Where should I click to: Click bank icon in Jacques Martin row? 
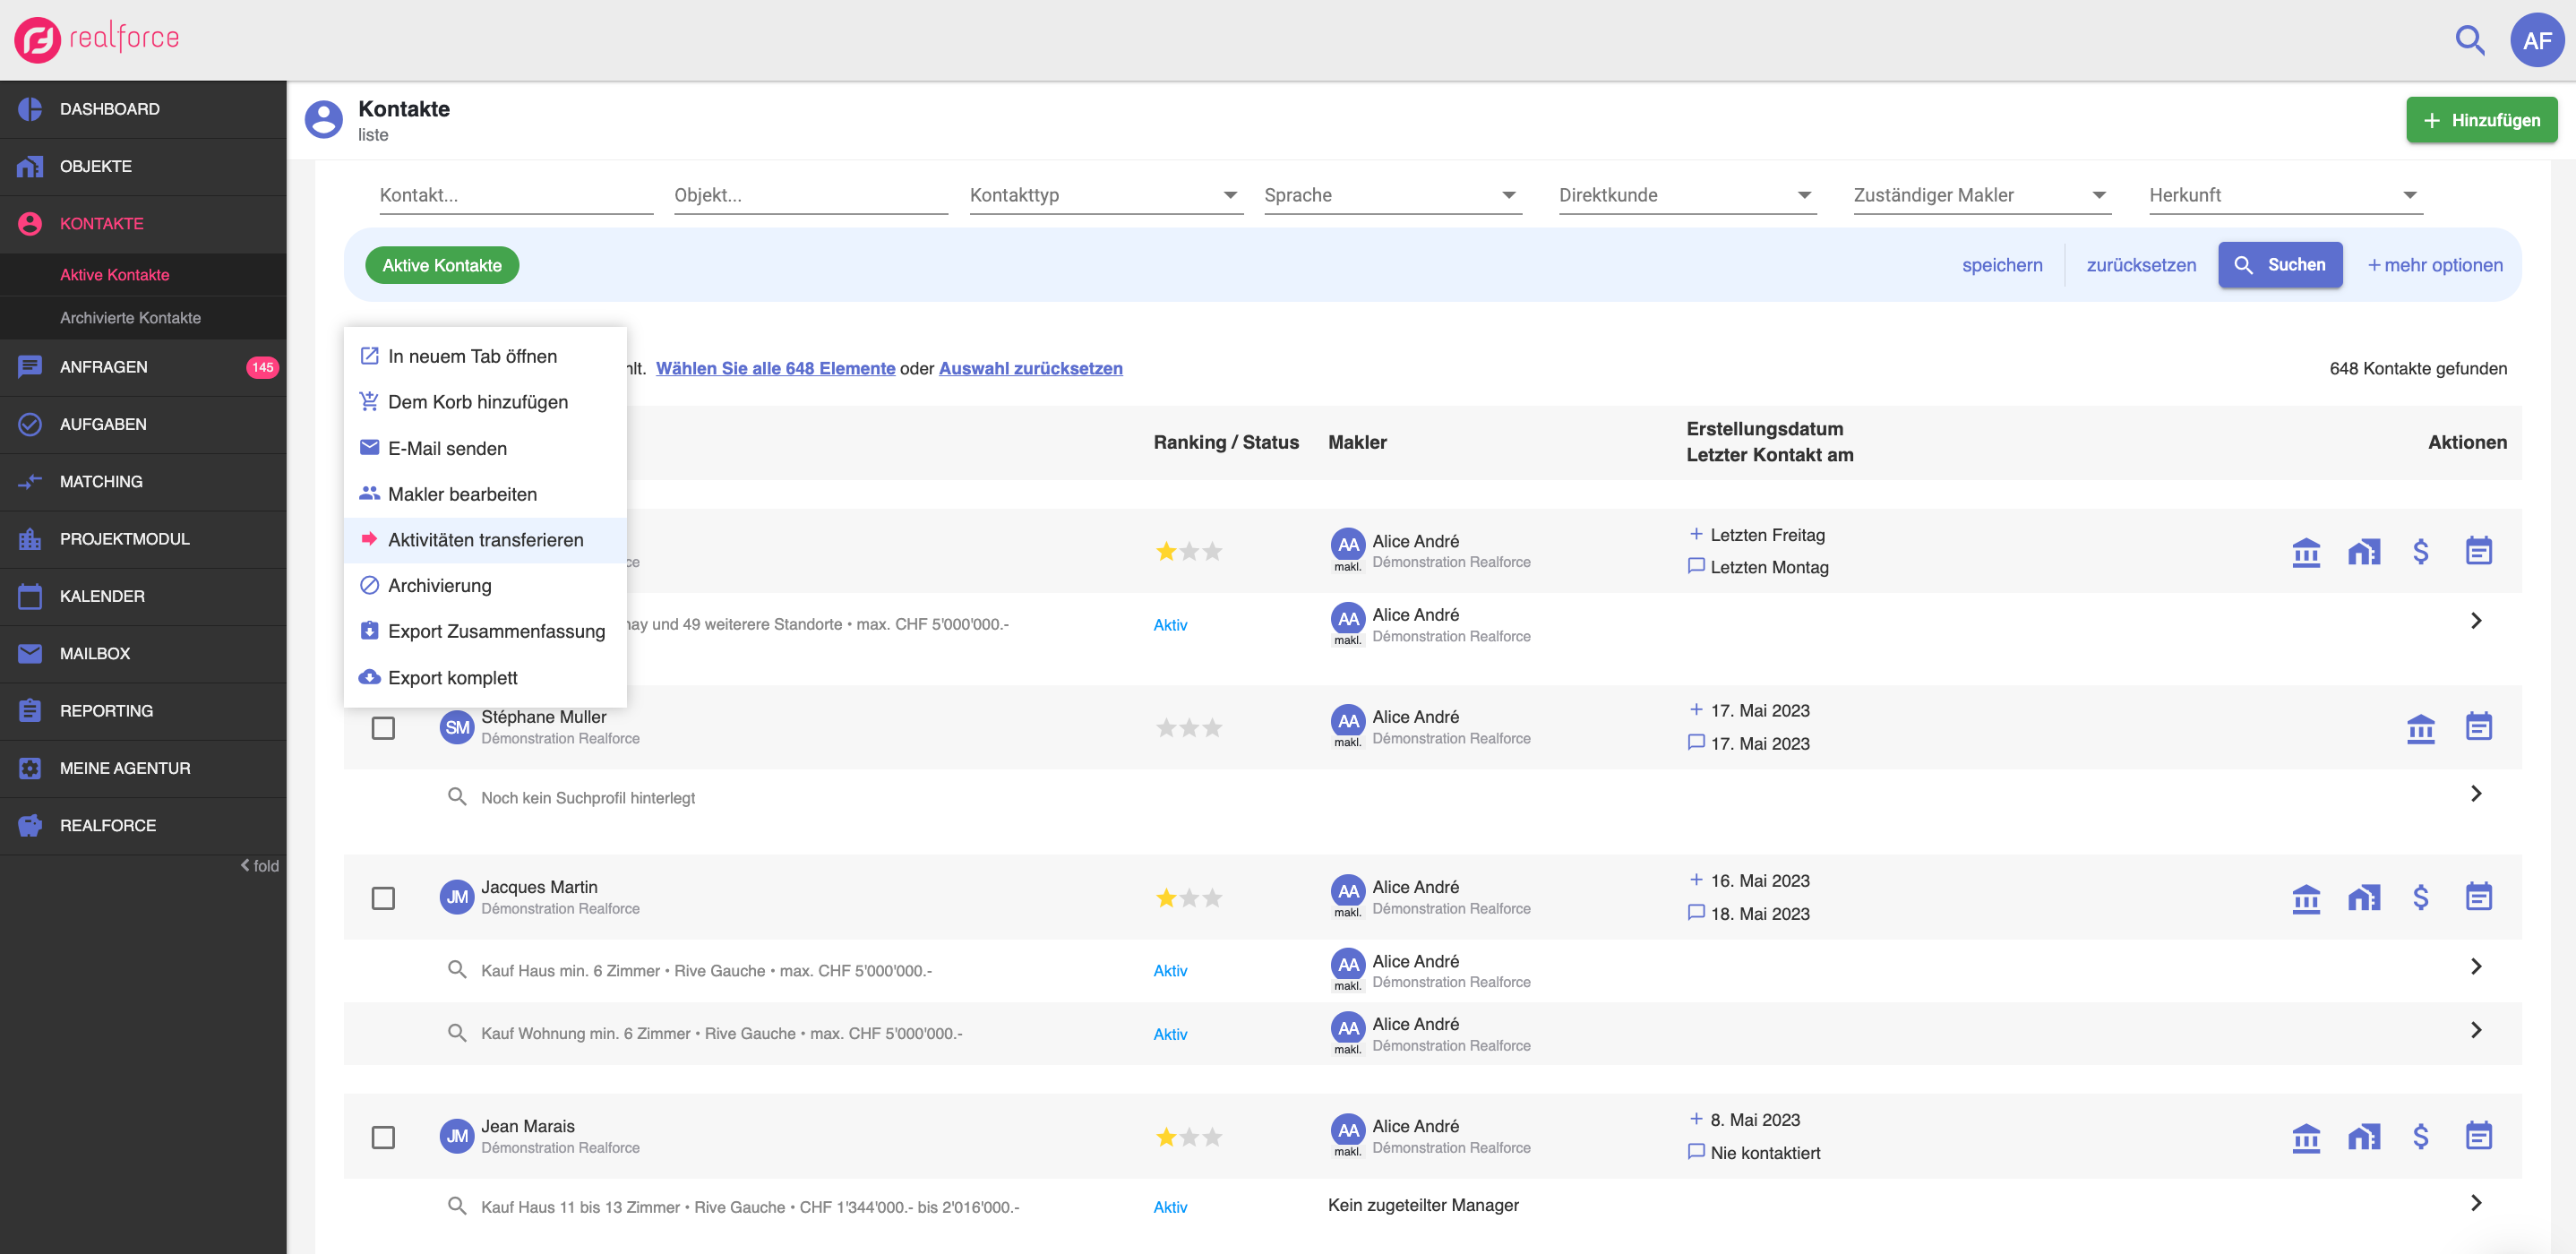(x=2305, y=898)
